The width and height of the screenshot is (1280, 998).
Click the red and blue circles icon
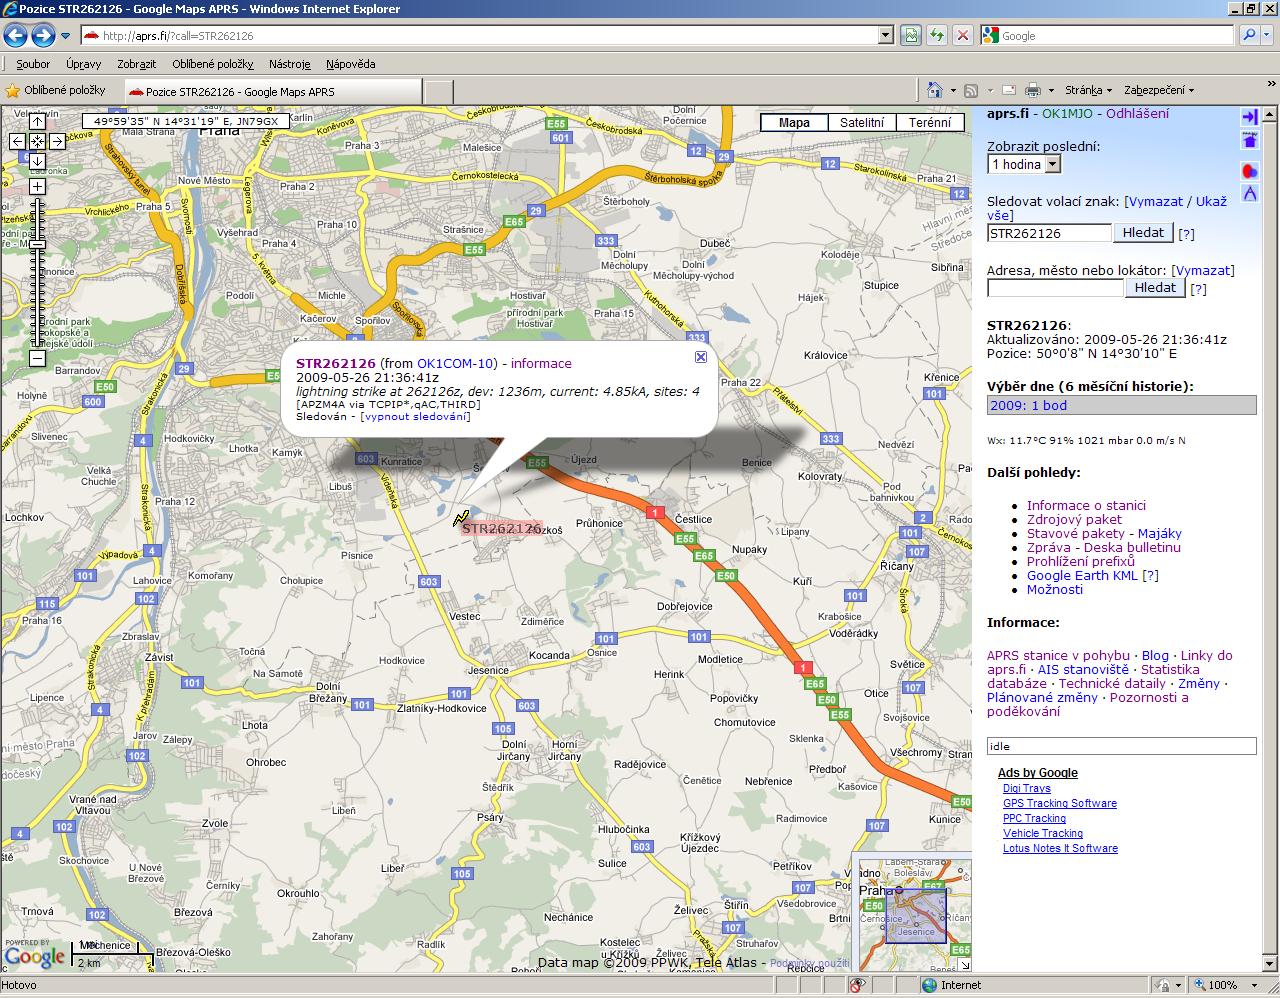tap(1250, 171)
